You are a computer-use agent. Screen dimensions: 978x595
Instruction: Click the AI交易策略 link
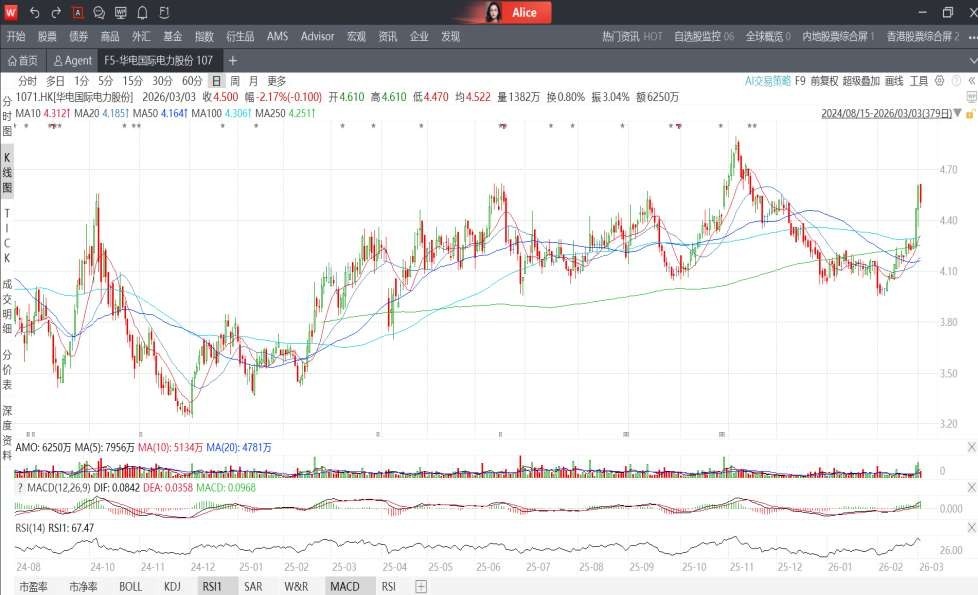tap(767, 81)
